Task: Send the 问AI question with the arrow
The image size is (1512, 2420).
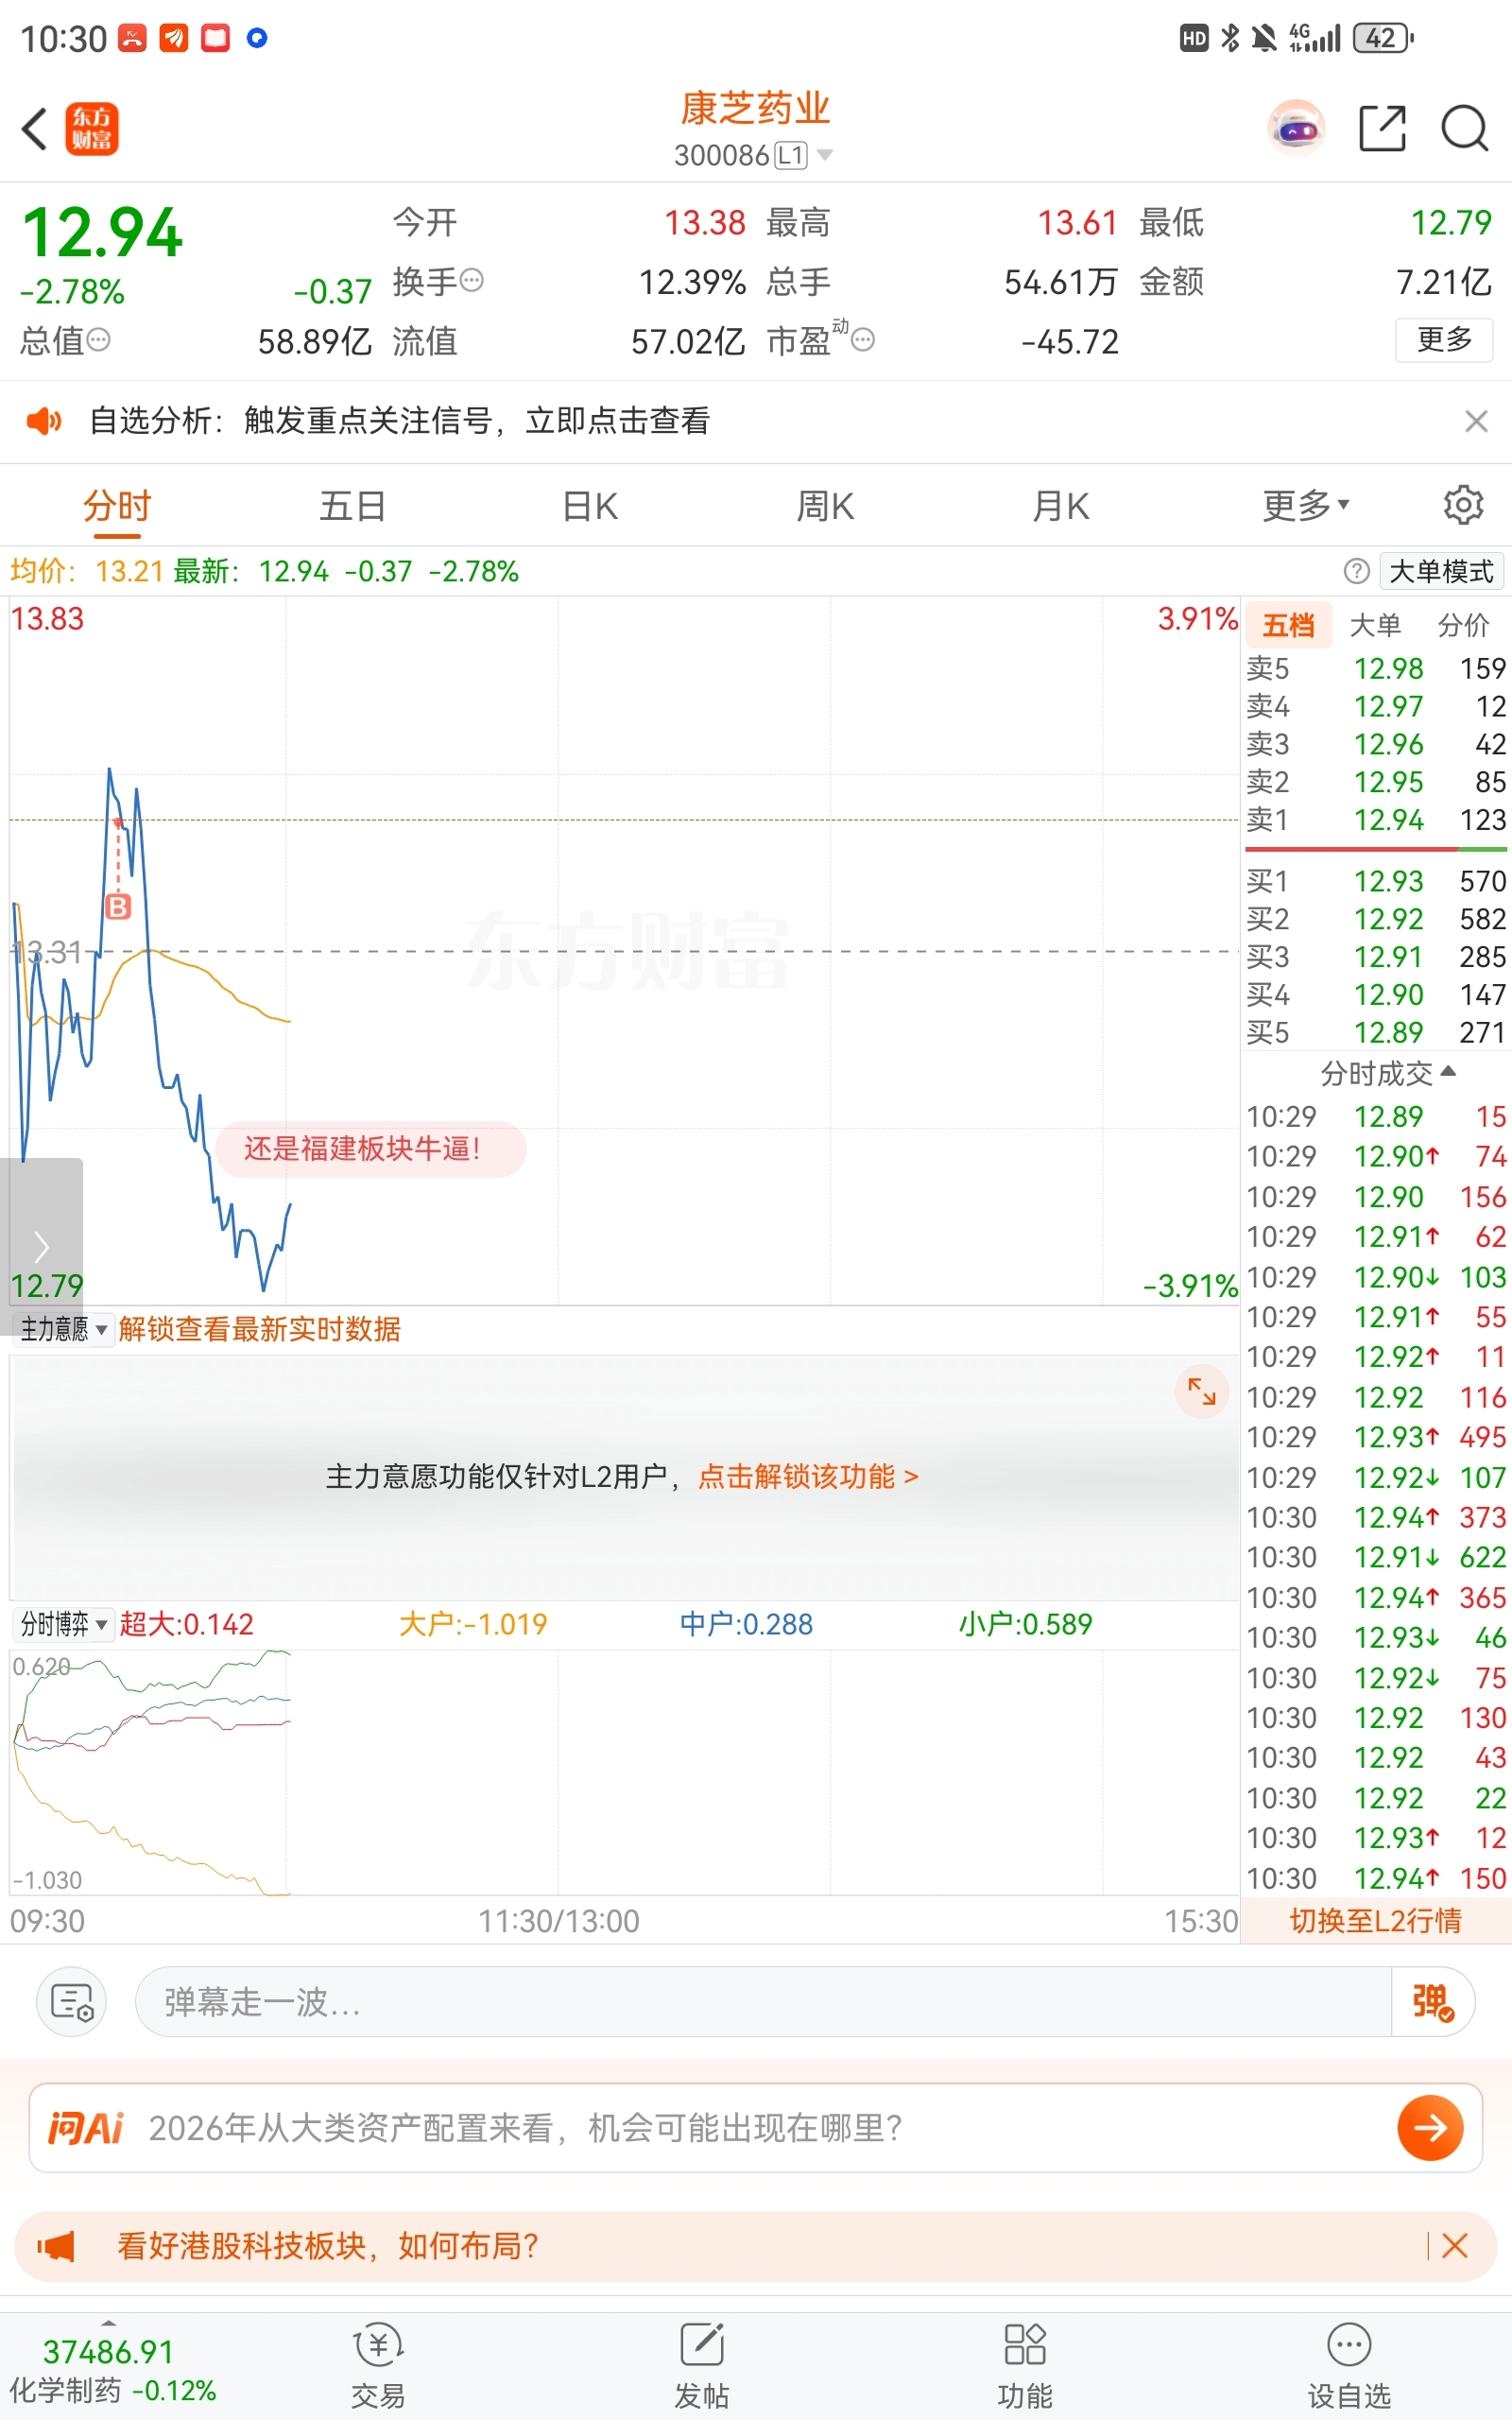Action: click(x=1430, y=2128)
